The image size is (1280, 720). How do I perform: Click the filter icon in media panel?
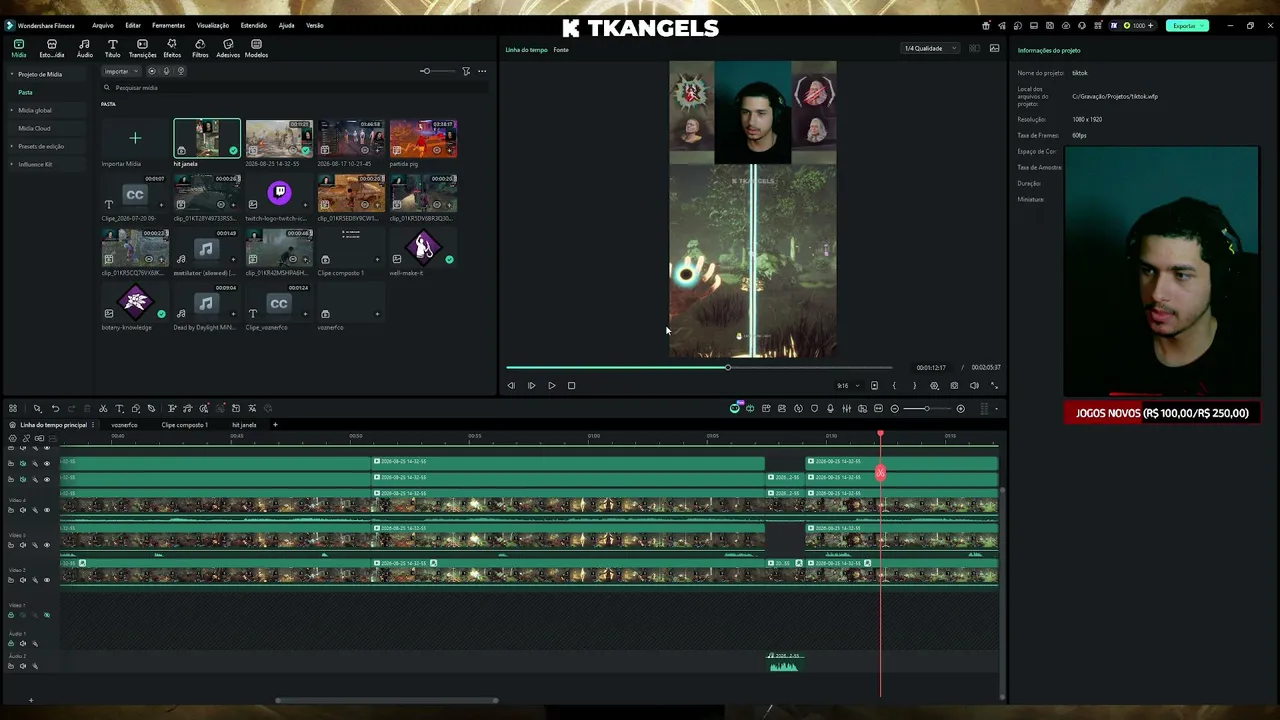(x=466, y=71)
